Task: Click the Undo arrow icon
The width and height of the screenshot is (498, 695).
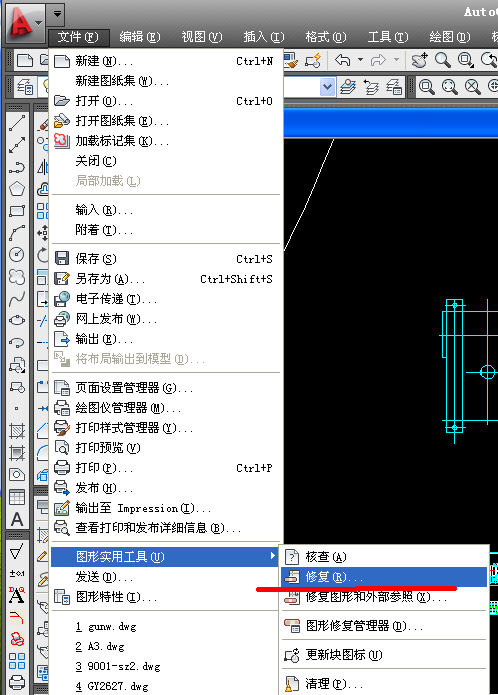Action: tap(343, 60)
